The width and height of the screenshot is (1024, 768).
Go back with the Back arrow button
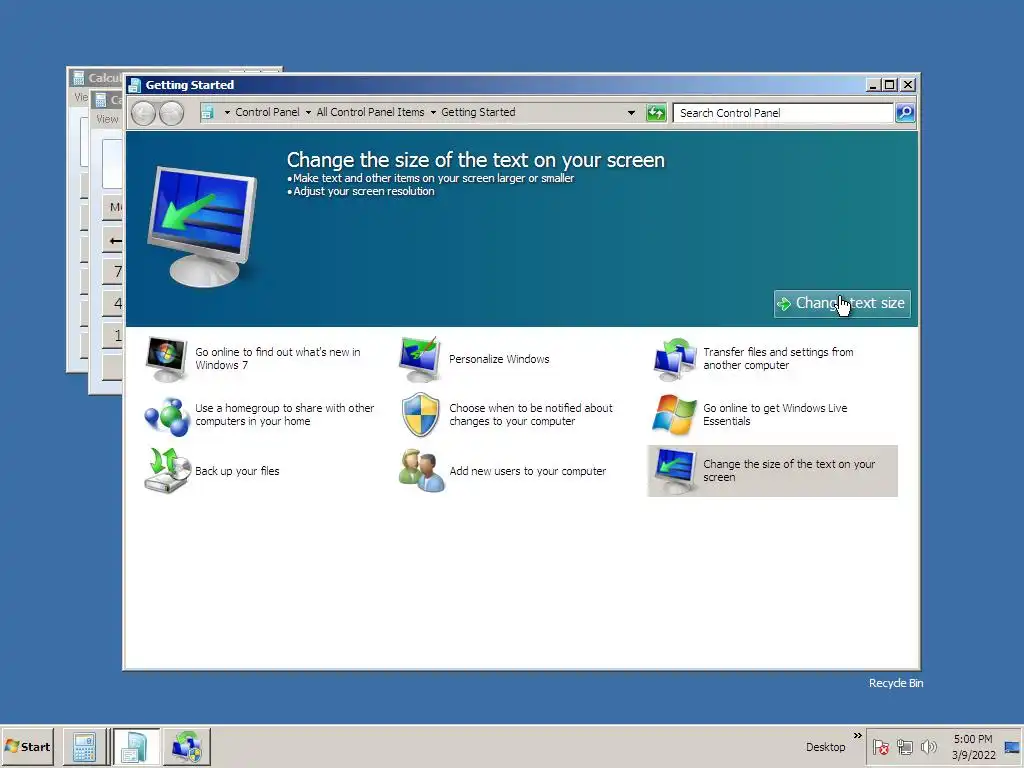(143, 114)
